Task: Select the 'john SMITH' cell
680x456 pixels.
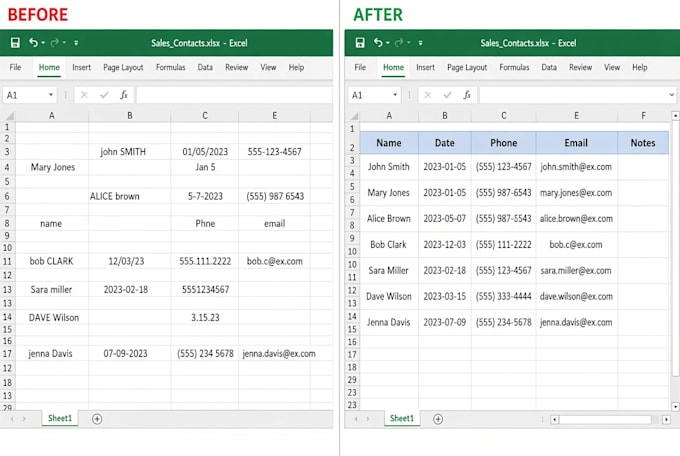Action: (x=130, y=151)
